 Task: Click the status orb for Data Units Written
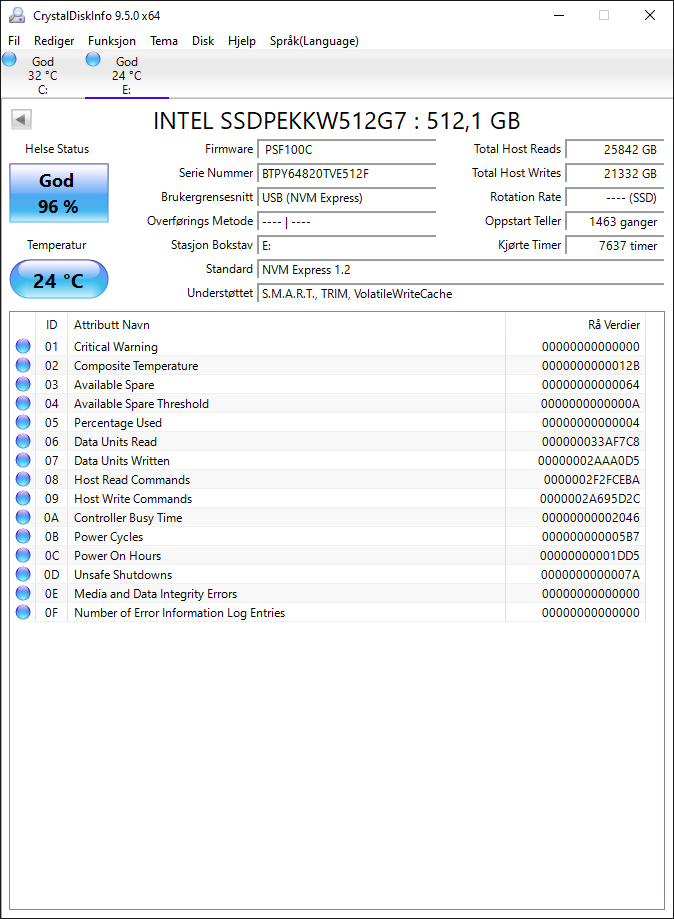pos(23,460)
